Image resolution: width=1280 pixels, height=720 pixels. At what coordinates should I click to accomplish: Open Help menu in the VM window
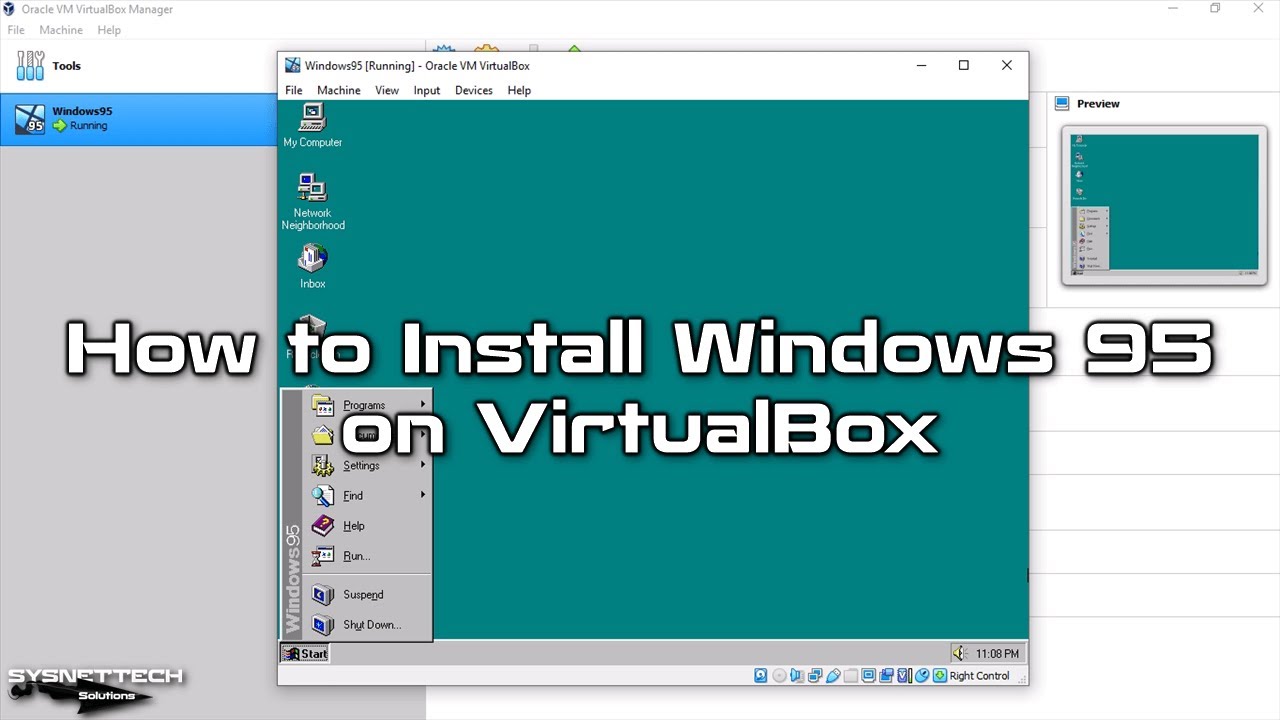coord(519,90)
